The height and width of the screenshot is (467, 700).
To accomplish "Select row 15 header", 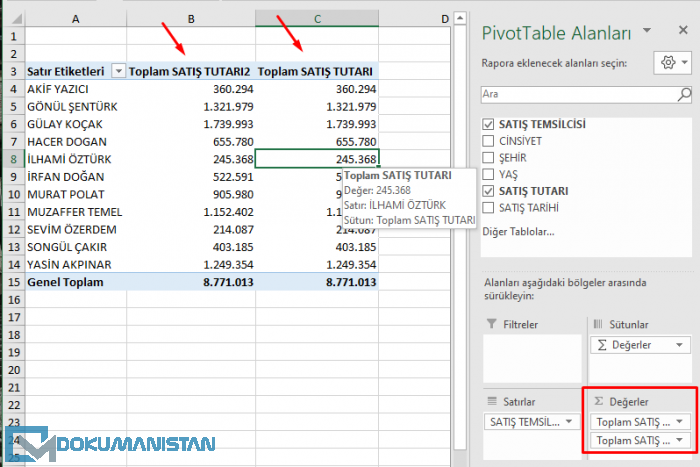I will pos(14,282).
